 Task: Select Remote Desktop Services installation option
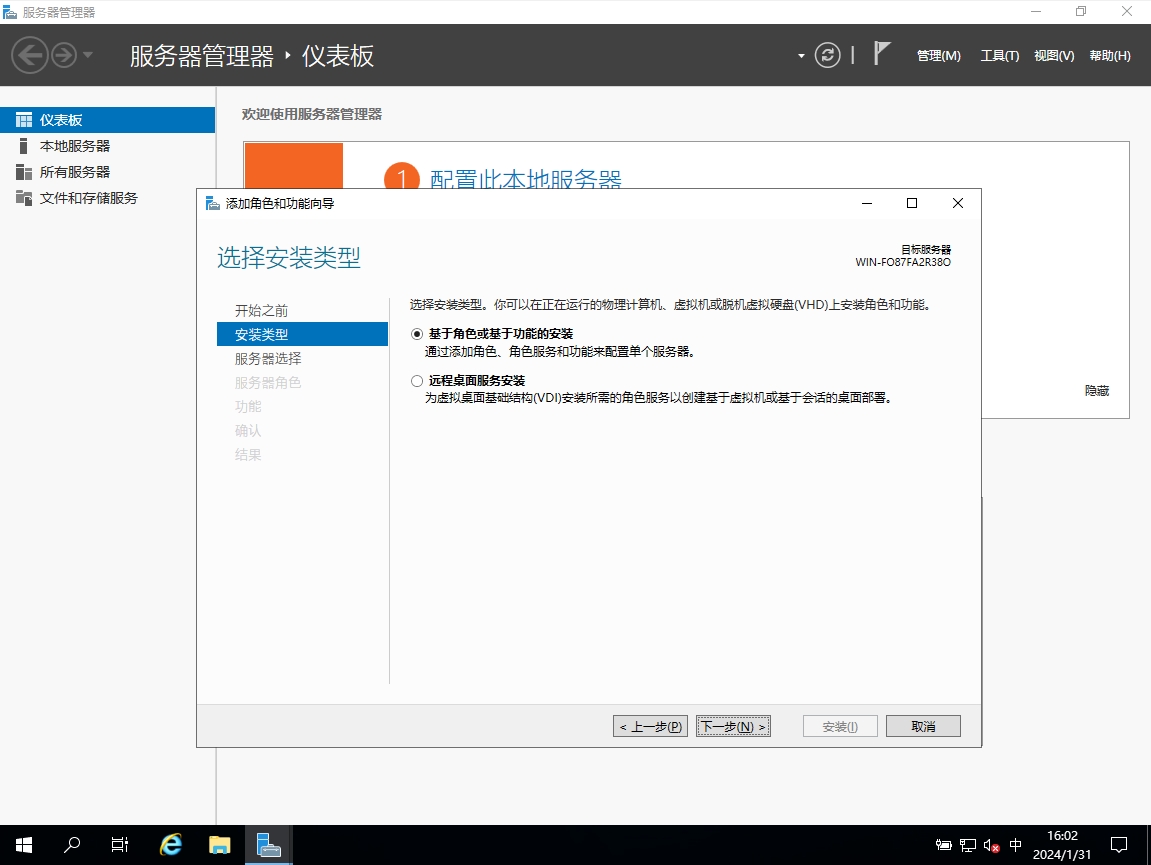[x=417, y=381]
